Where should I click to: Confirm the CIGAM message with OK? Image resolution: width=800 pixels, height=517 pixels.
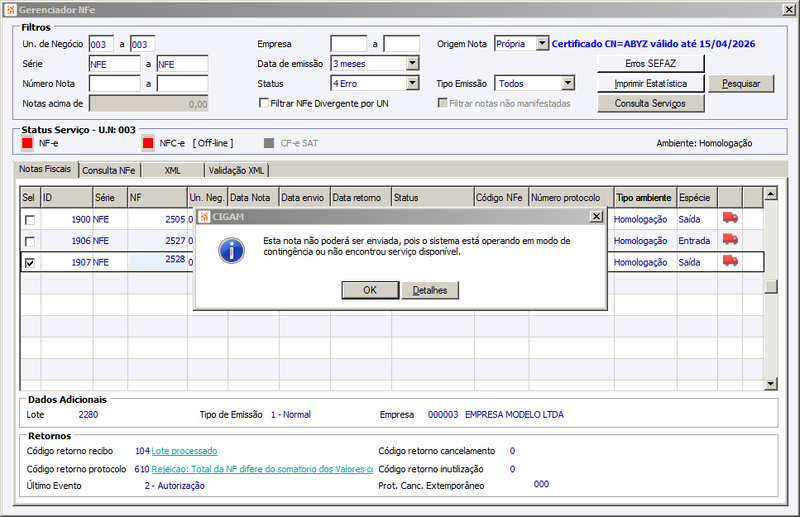[x=370, y=290]
